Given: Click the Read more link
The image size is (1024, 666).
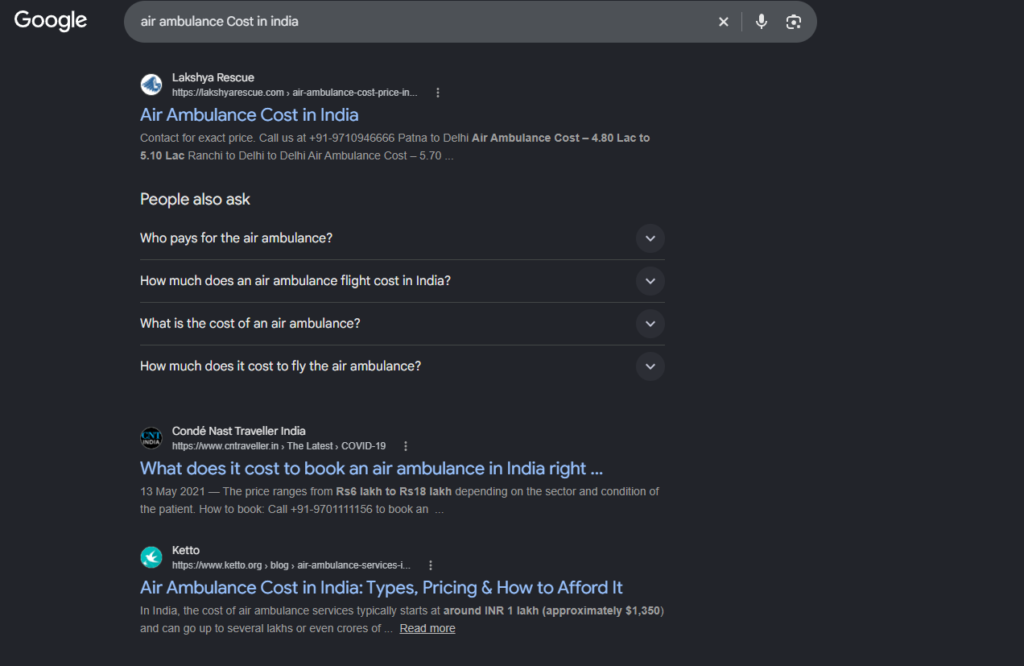Looking at the screenshot, I should tap(427, 628).
